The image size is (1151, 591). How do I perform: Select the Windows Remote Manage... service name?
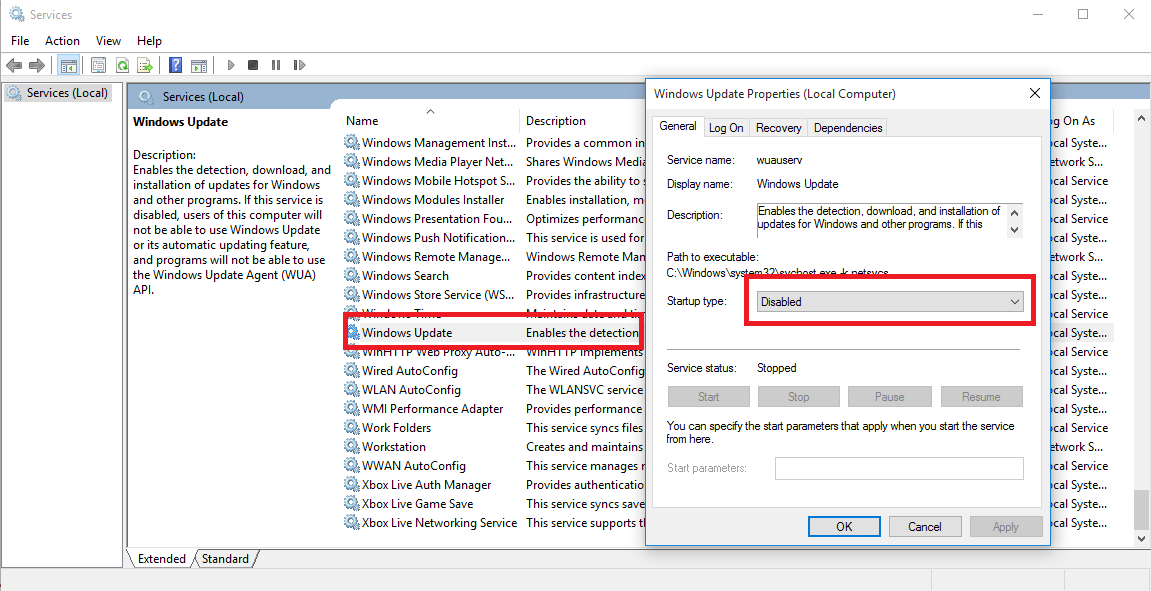436,257
